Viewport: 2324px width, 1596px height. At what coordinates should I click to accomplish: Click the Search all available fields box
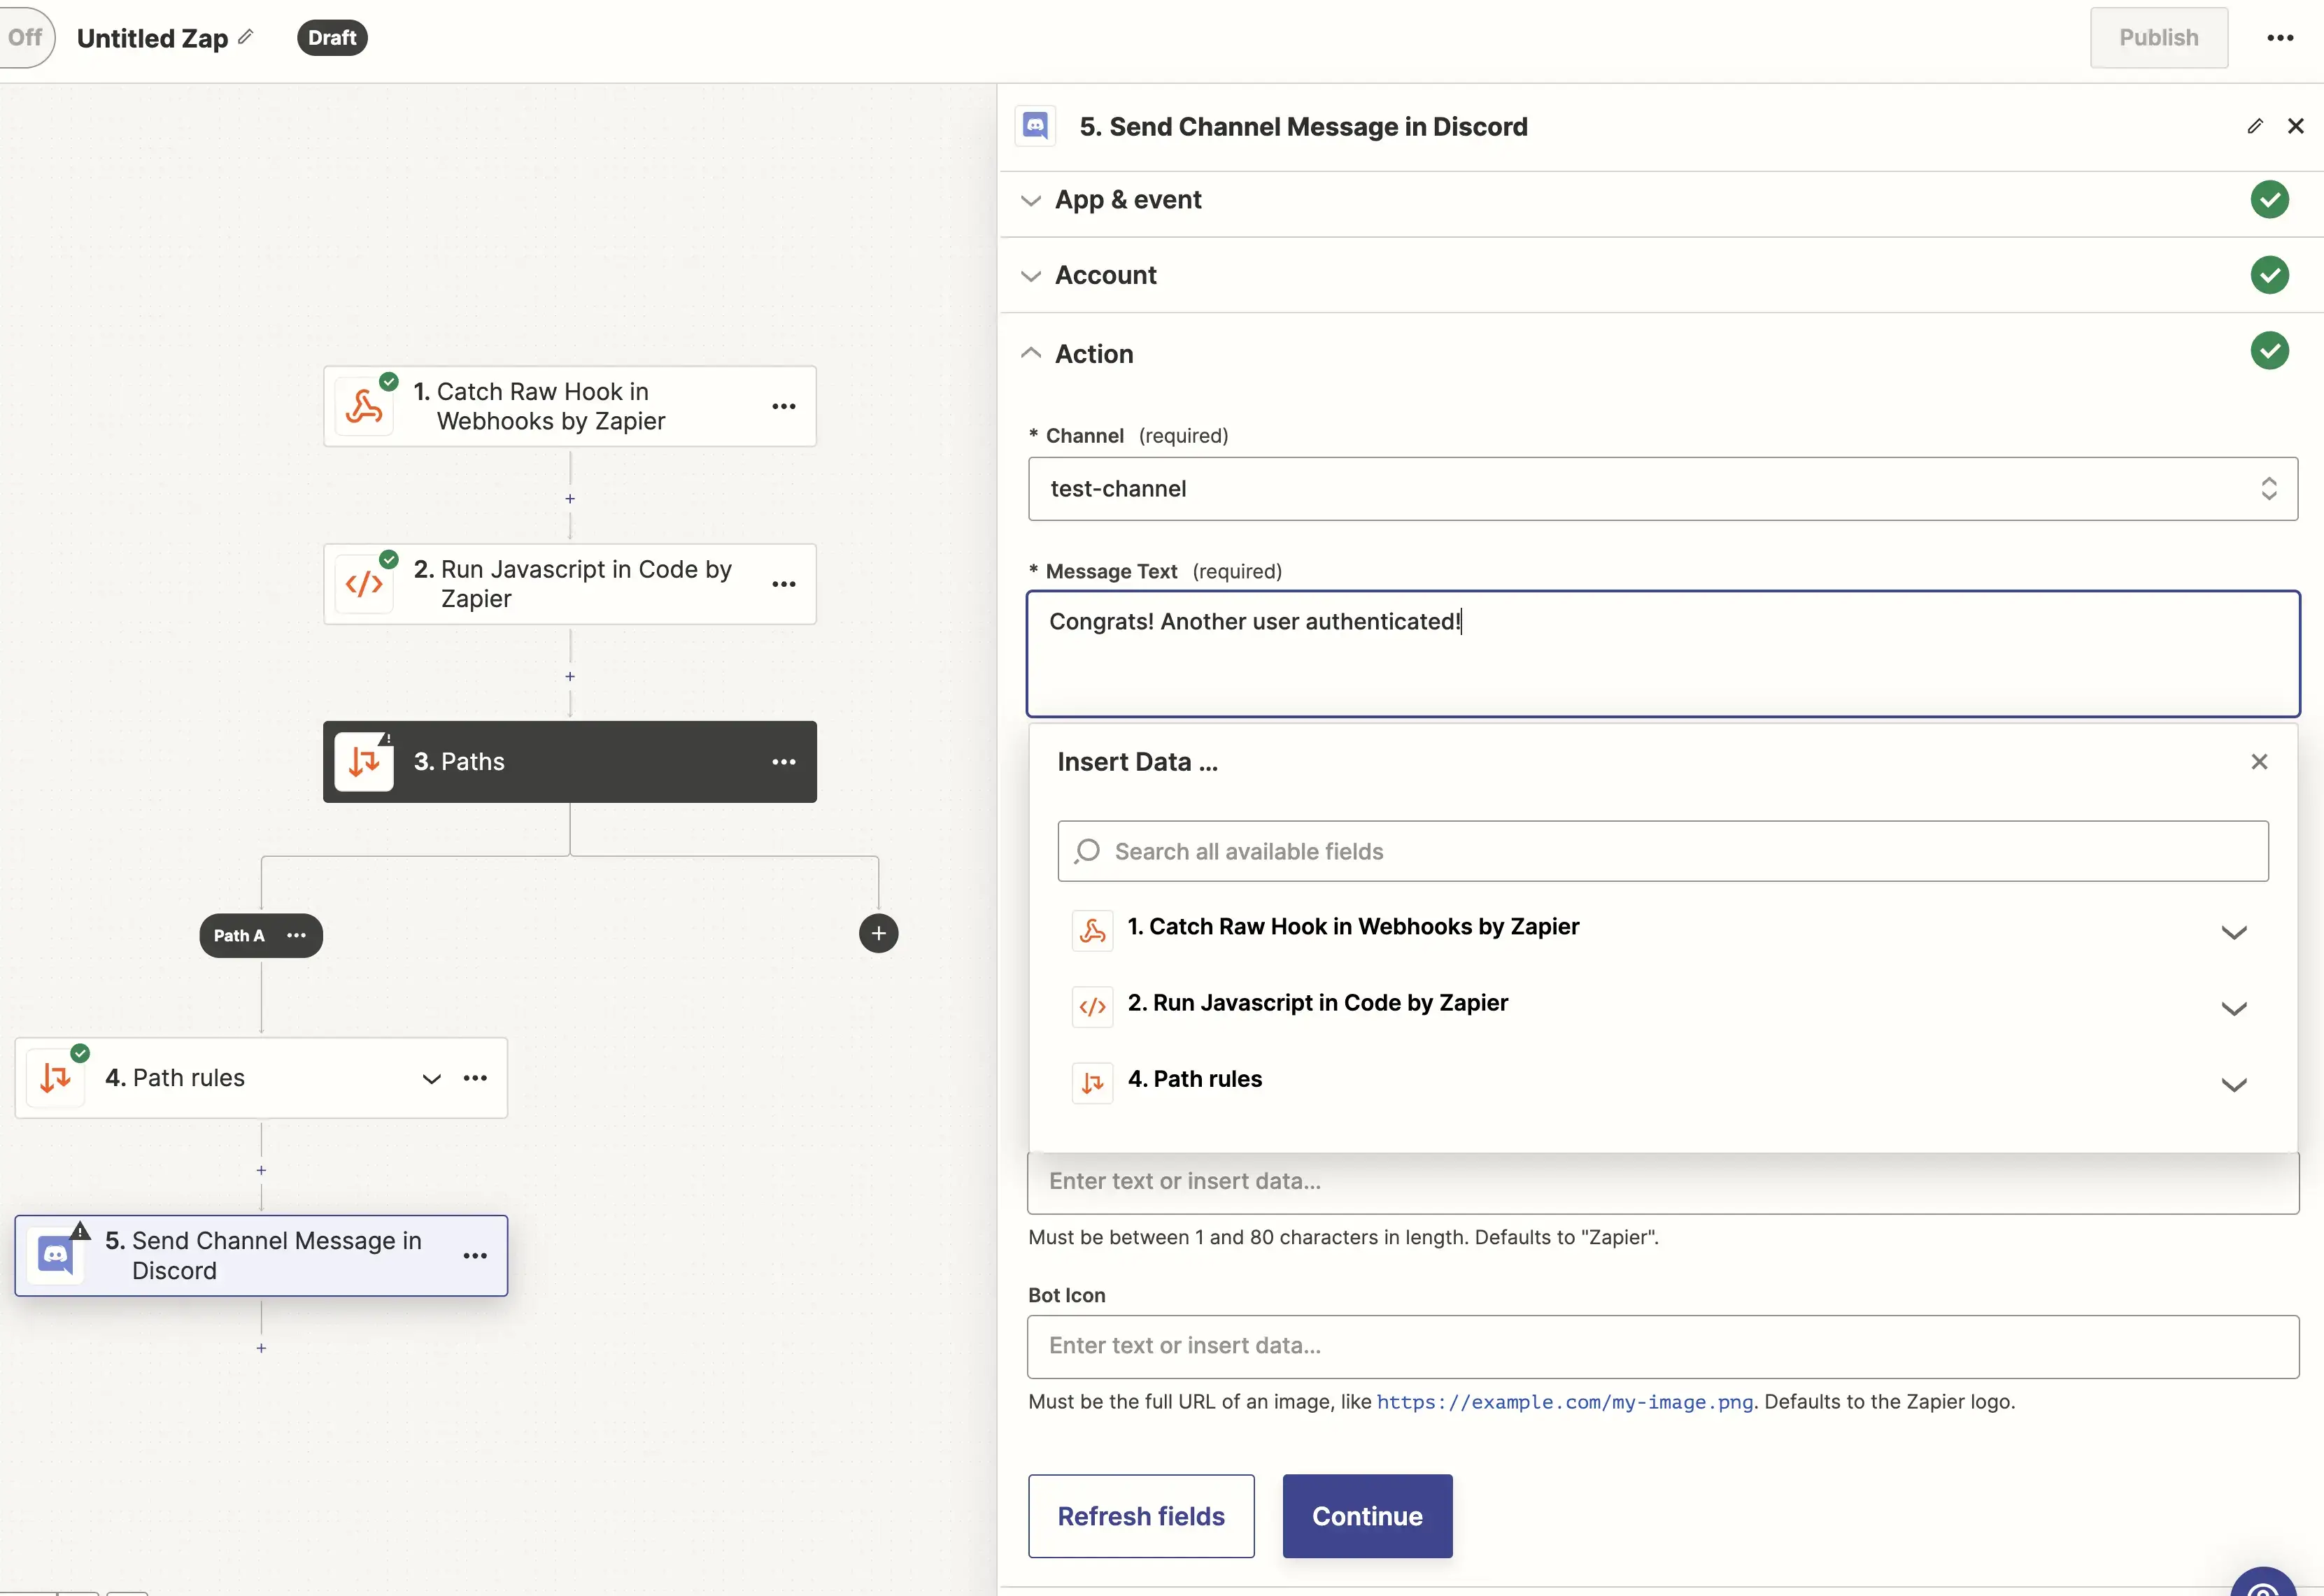pos(1662,852)
